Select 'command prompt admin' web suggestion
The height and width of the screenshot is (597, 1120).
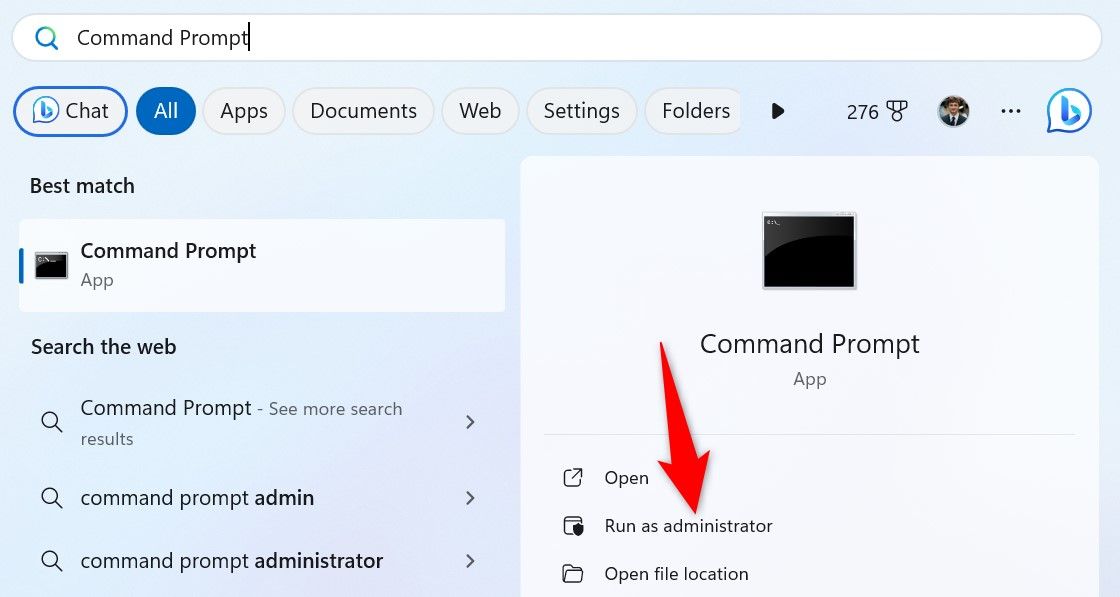(x=197, y=498)
